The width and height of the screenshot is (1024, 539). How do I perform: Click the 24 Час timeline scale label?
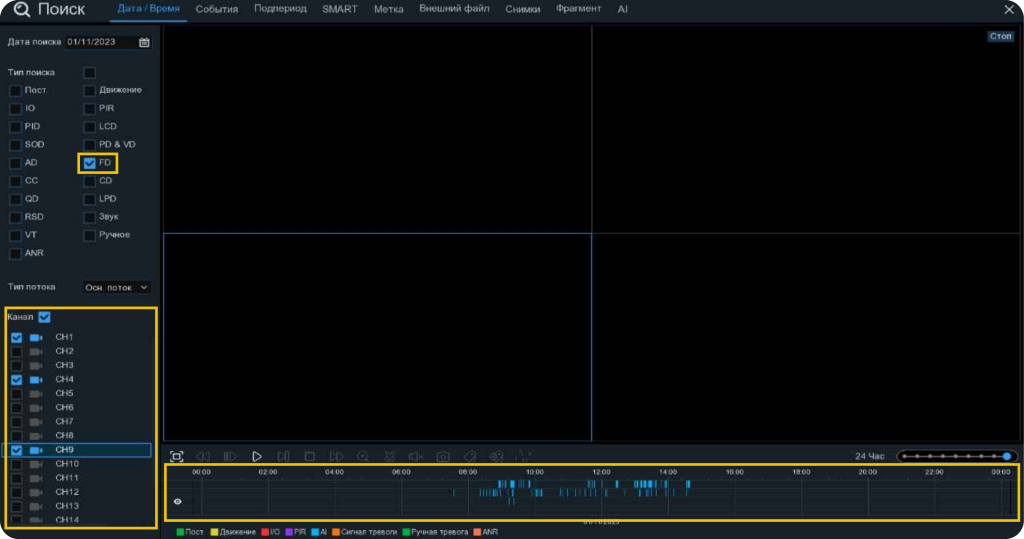(x=869, y=456)
